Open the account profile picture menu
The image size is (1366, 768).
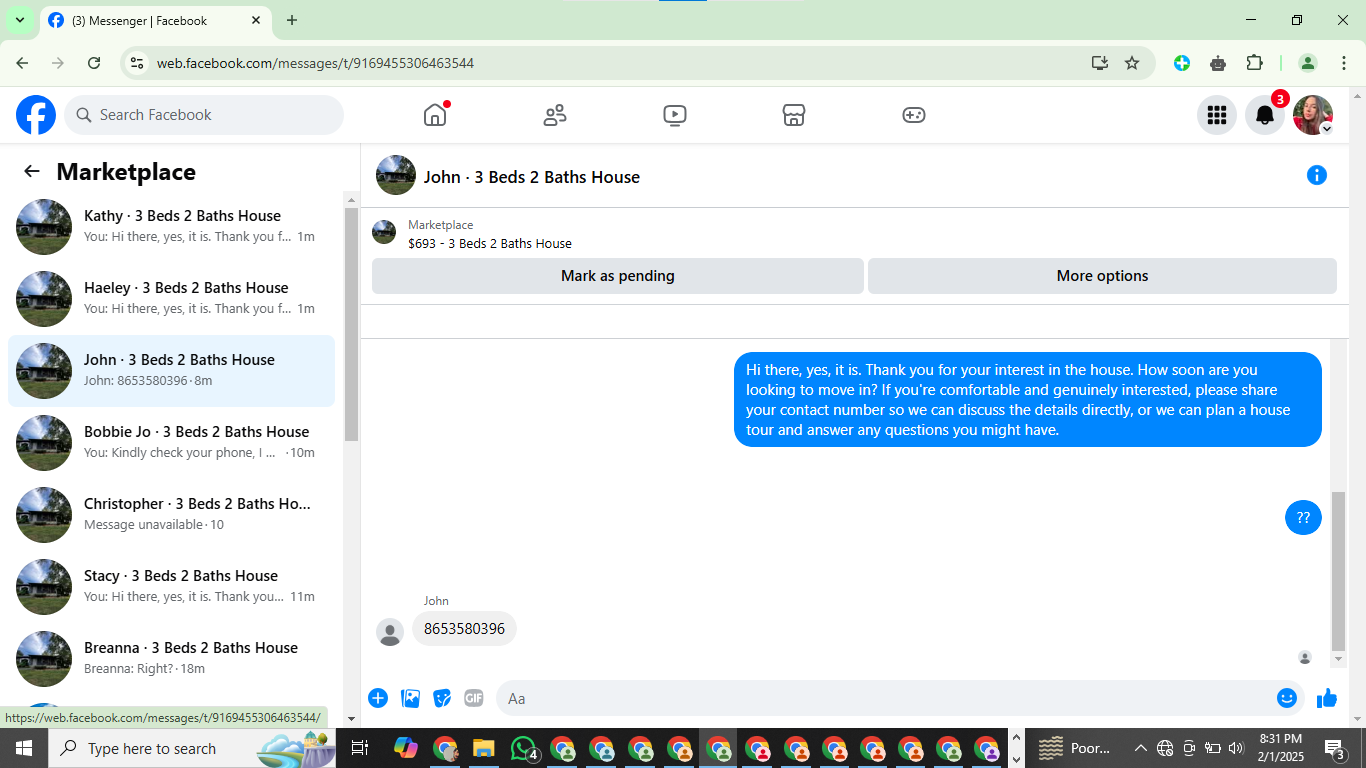pos(1313,115)
